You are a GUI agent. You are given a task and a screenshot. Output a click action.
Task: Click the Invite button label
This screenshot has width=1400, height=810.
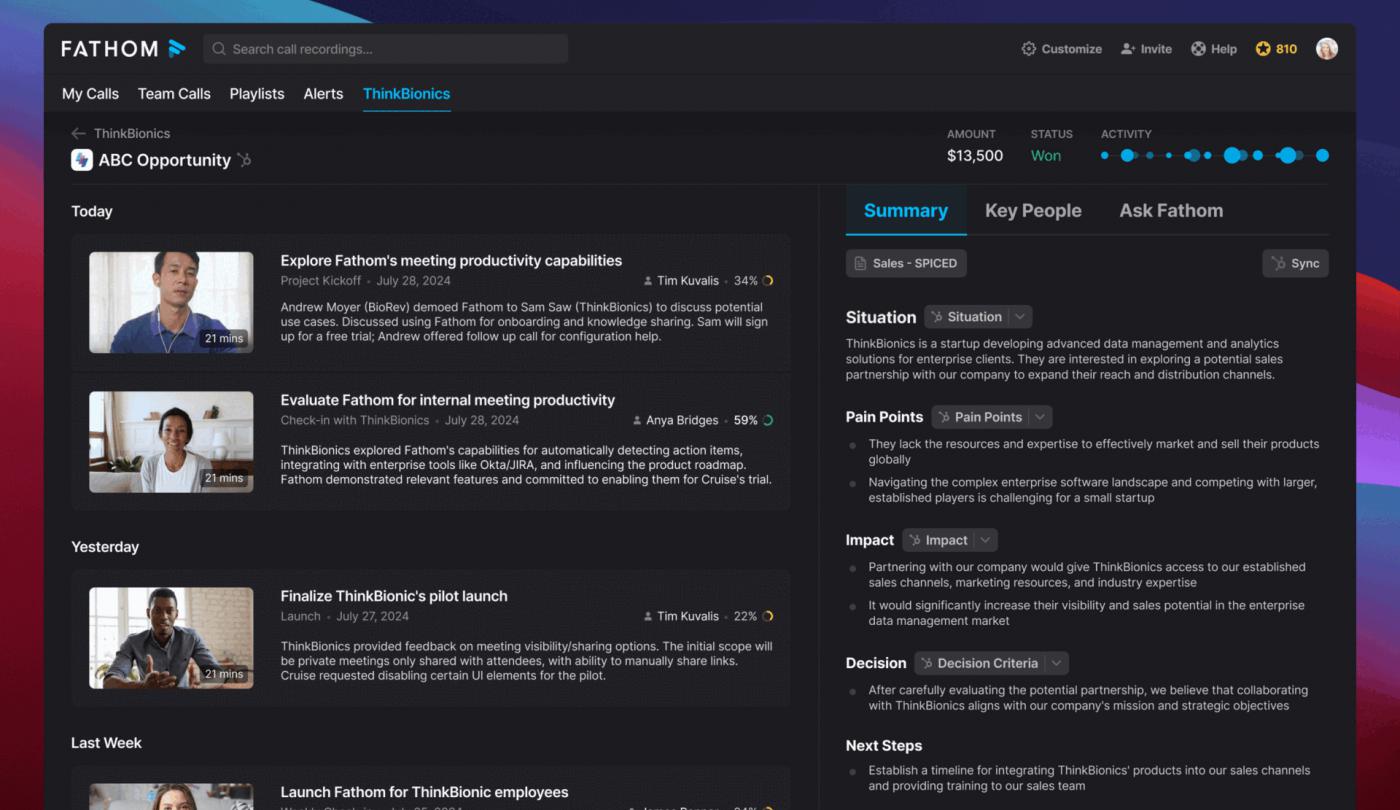[1156, 49]
